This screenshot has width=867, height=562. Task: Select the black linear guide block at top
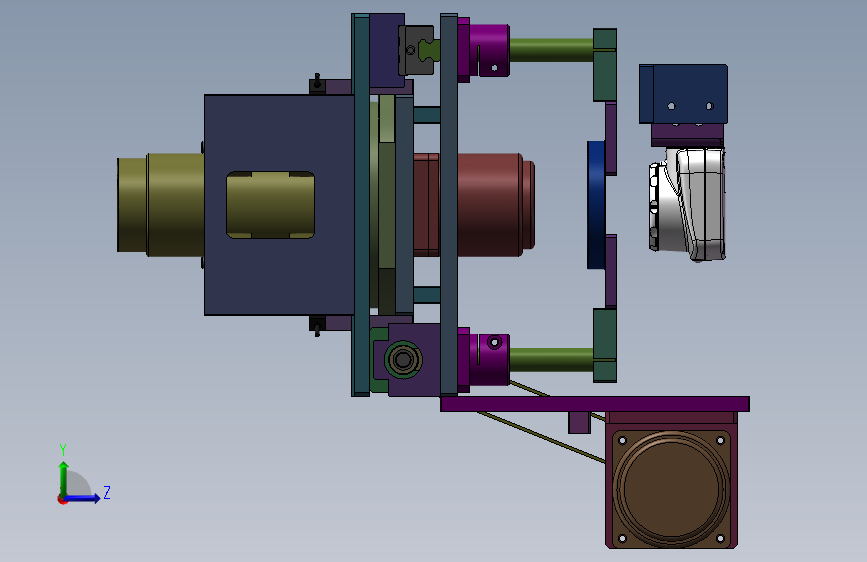416,50
